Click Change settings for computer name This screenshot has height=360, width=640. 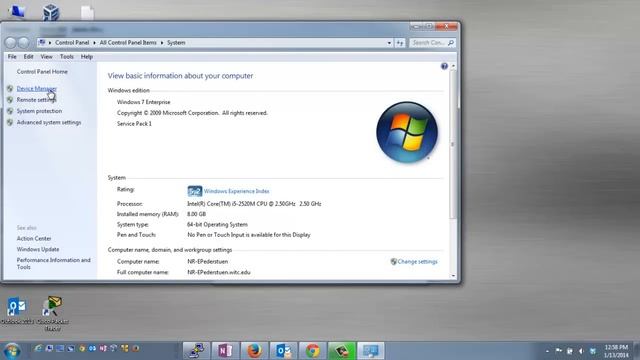[x=417, y=262]
